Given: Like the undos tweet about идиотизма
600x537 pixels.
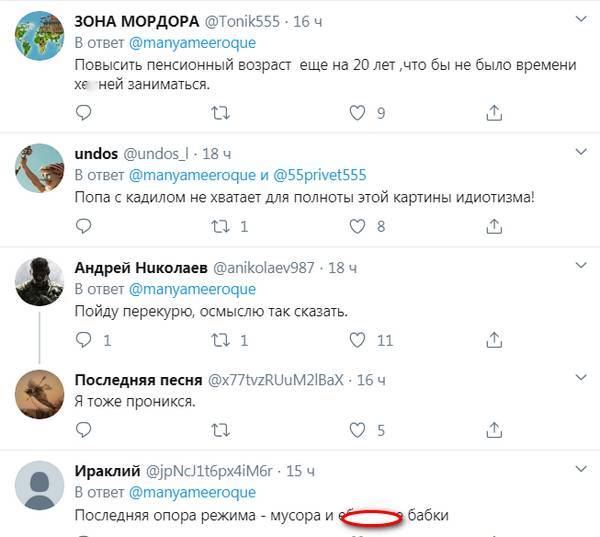Looking at the screenshot, I should [x=355, y=227].
